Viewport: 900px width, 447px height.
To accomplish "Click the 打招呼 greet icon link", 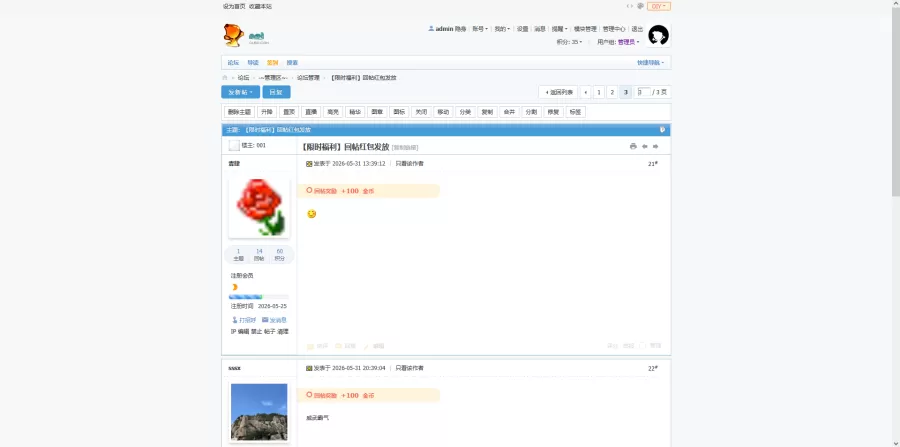I will [244, 320].
